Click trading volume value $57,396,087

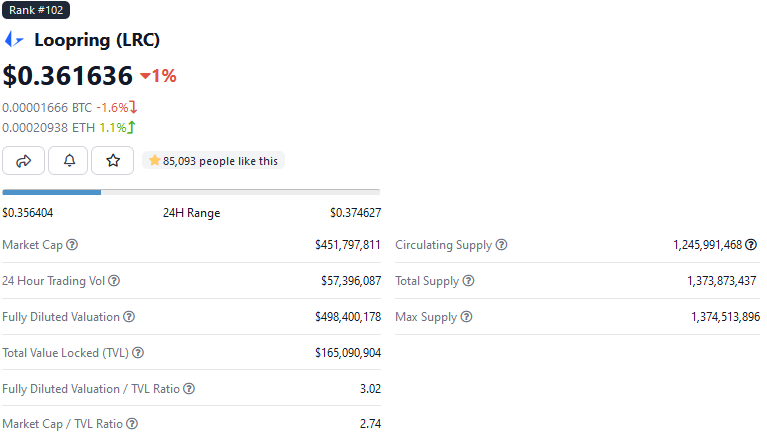351,281
